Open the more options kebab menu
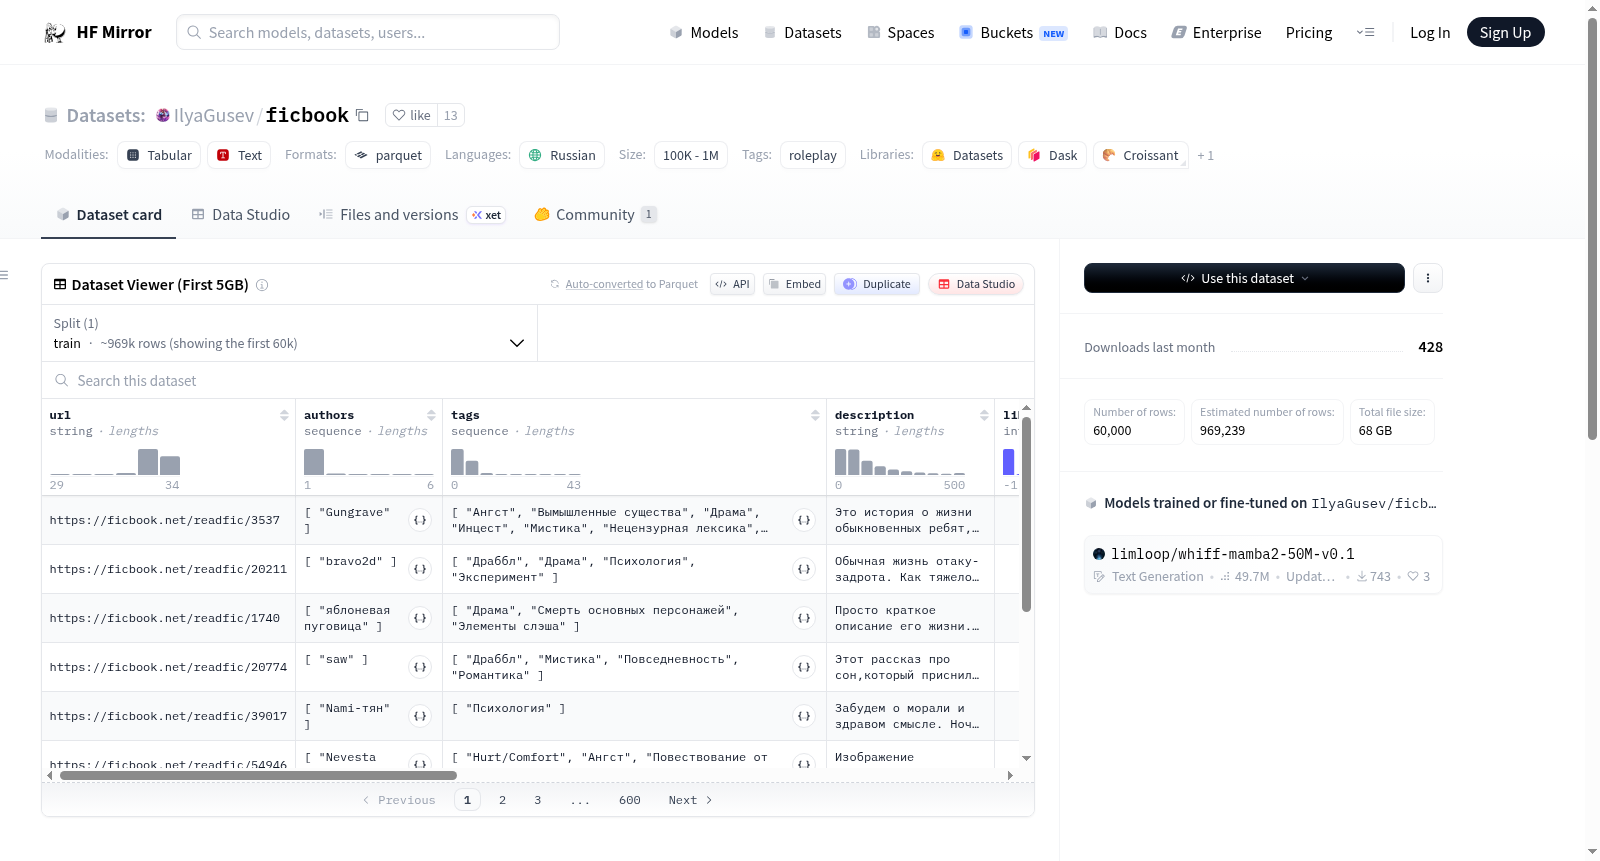 [1428, 278]
